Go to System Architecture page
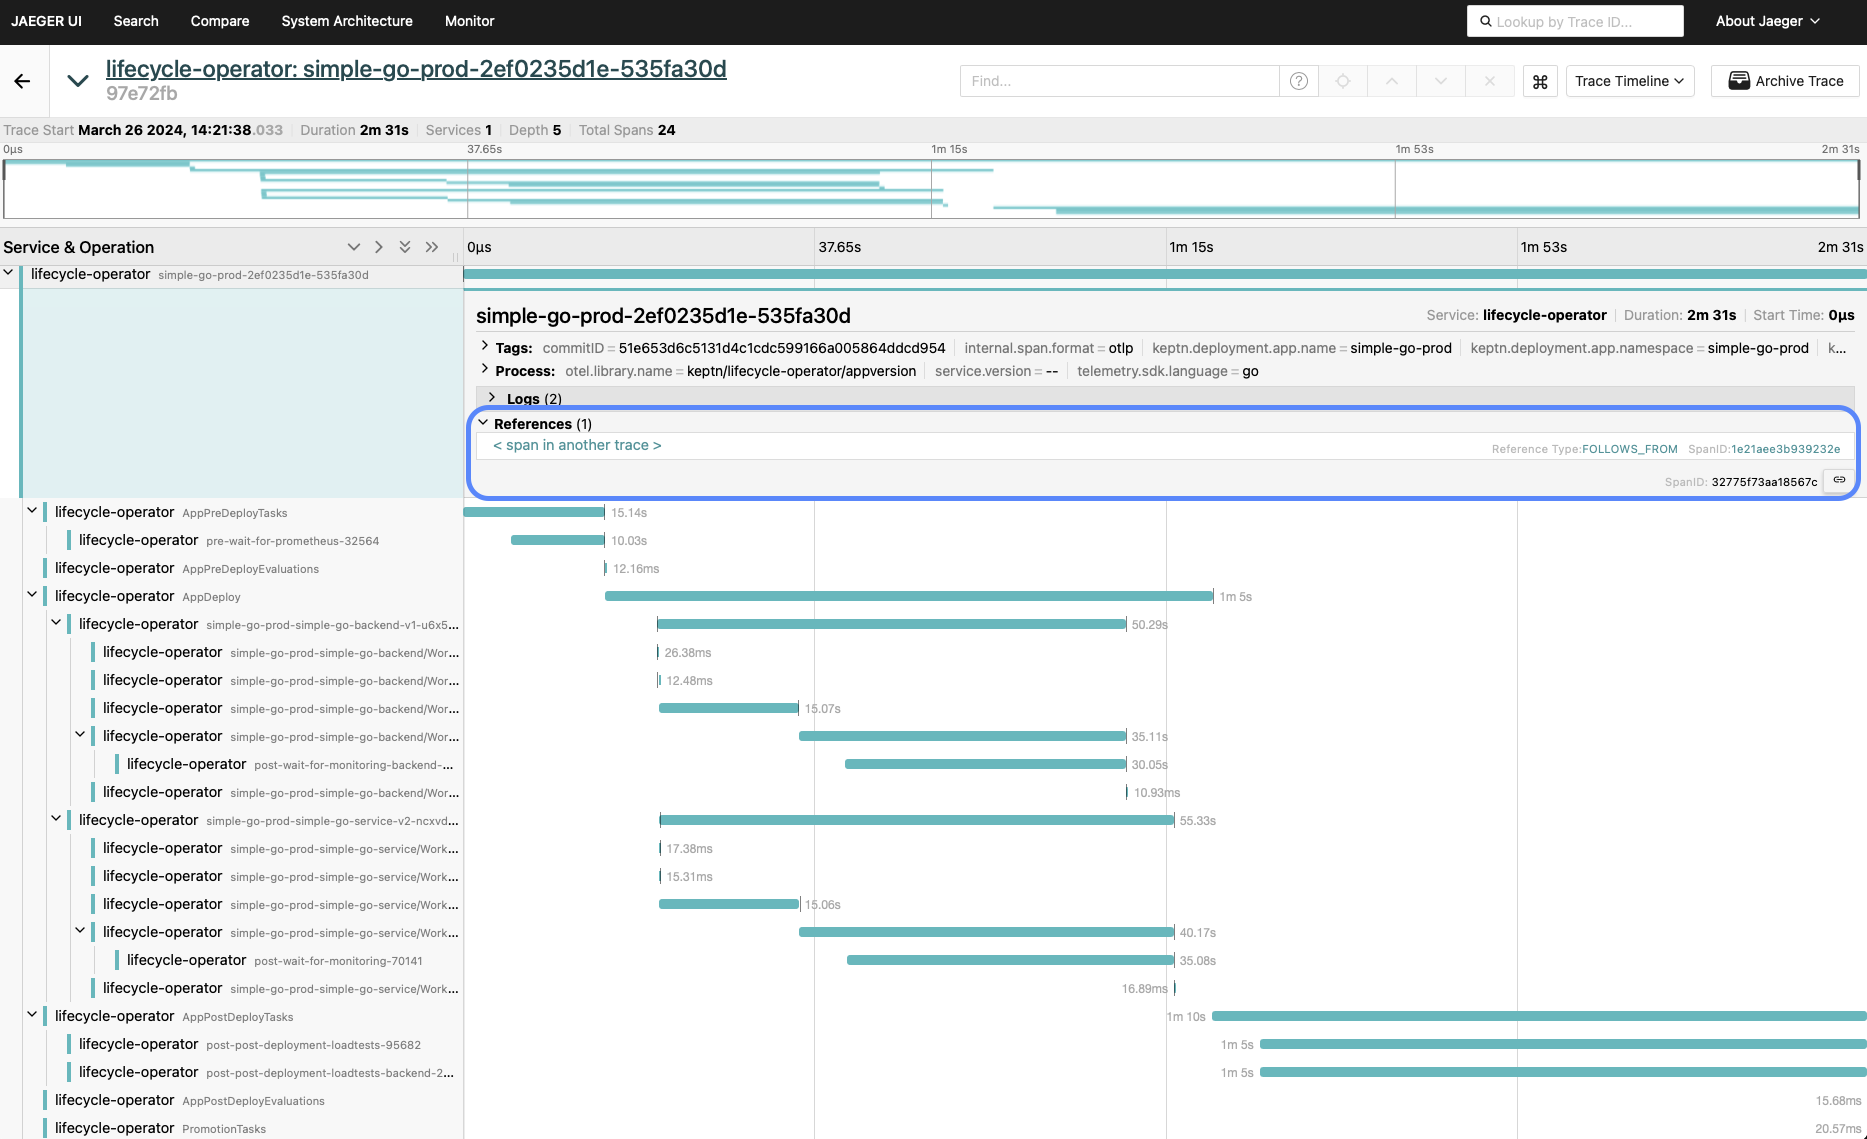Image resolution: width=1867 pixels, height=1139 pixels. click(x=346, y=21)
